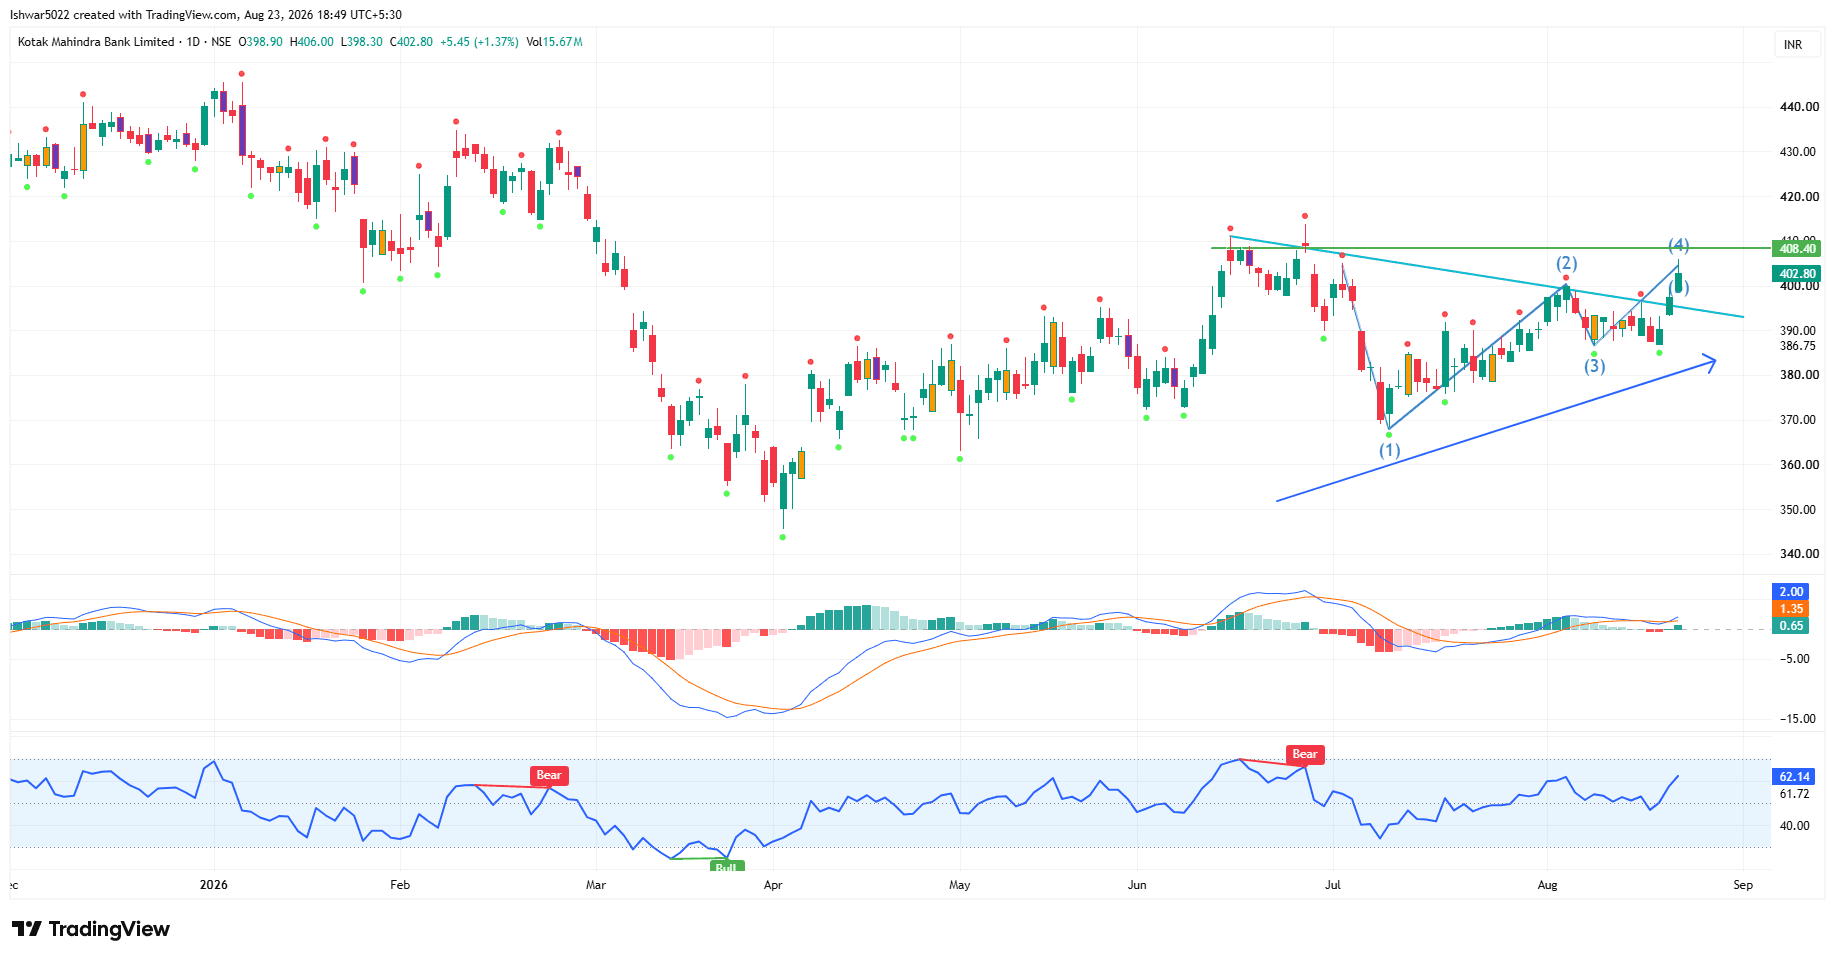Click the 360.00 price axis label
Viewport: 1835px width, 959px height.
pyautogui.click(x=1800, y=465)
